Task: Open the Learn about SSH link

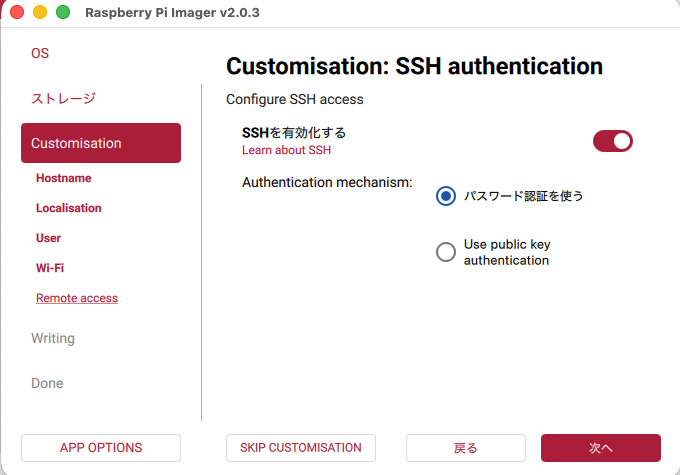Action: click(x=286, y=150)
